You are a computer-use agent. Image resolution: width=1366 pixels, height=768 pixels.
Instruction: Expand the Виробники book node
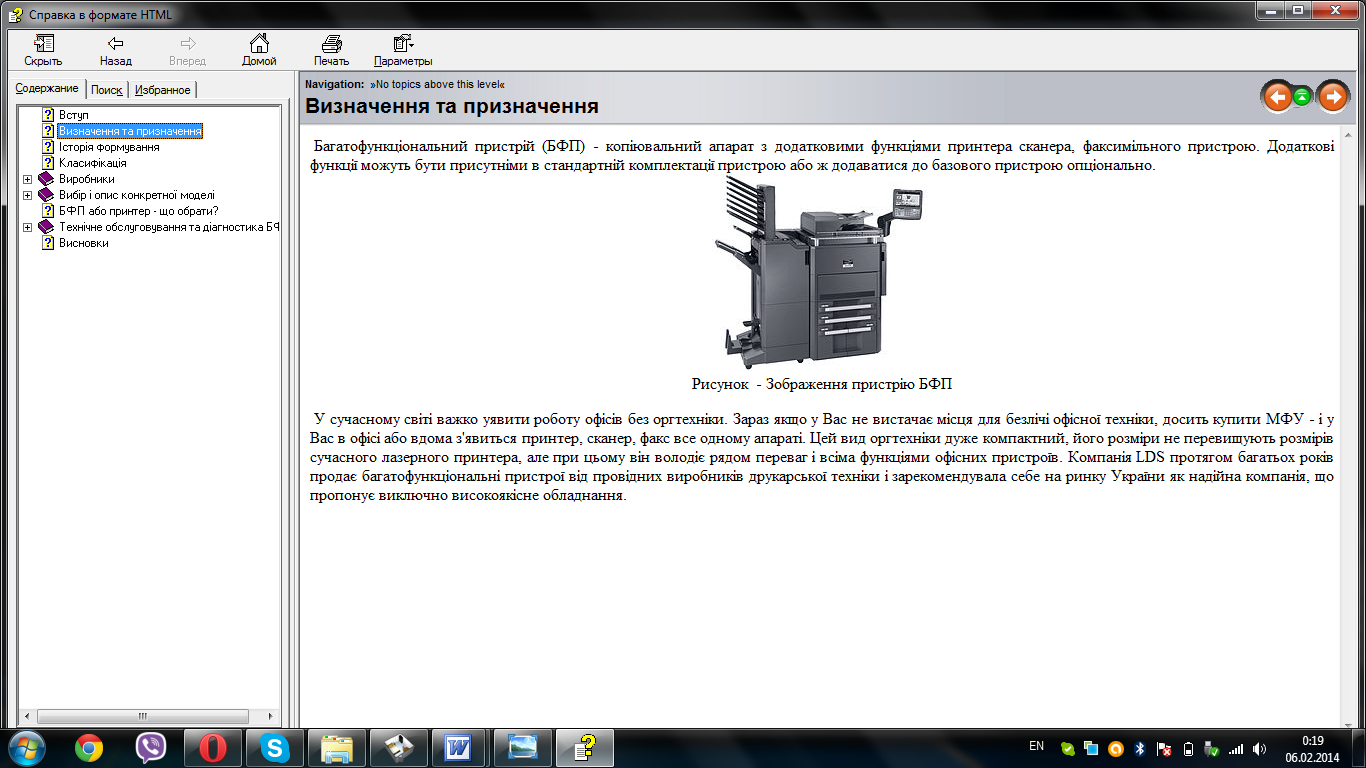pos(27,179)
